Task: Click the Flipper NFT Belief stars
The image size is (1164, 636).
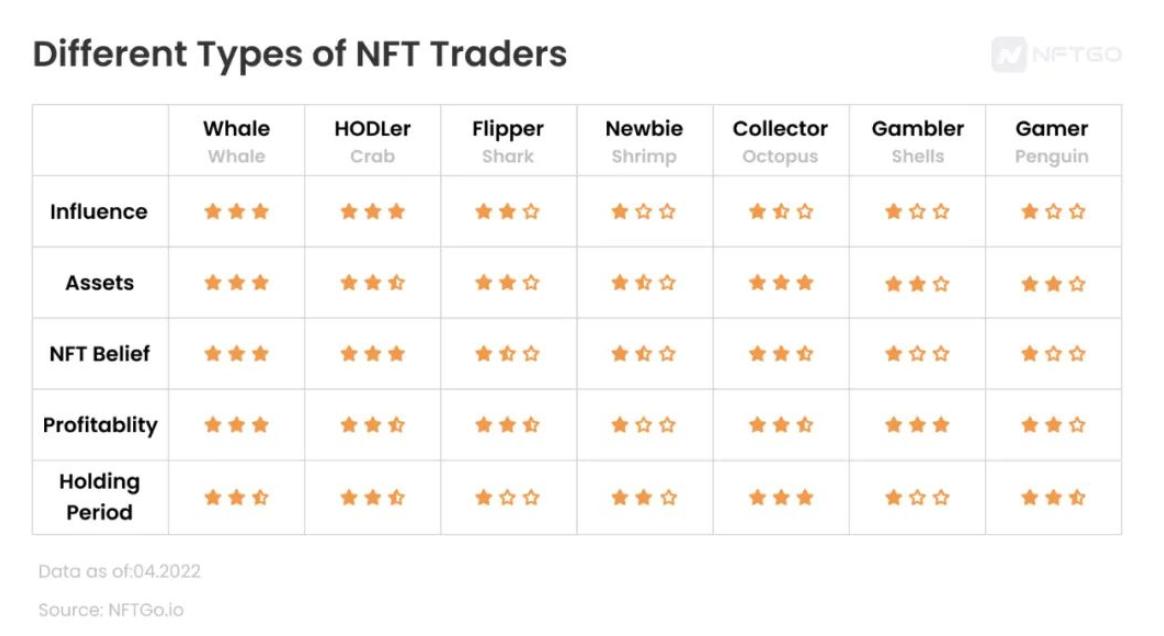Action: (507, 354)
